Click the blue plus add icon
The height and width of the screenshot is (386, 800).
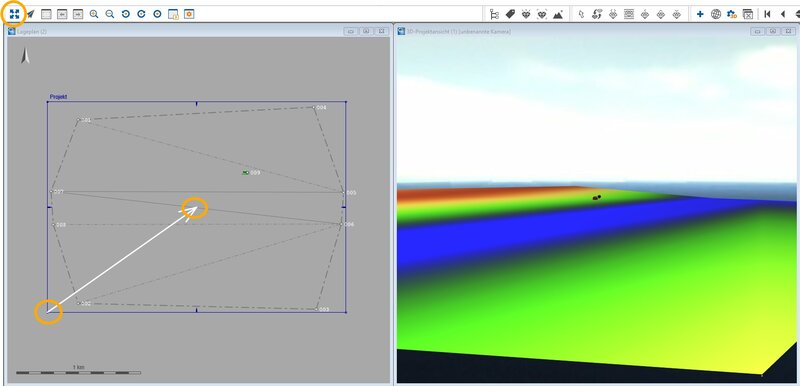[x=700, y=14]
